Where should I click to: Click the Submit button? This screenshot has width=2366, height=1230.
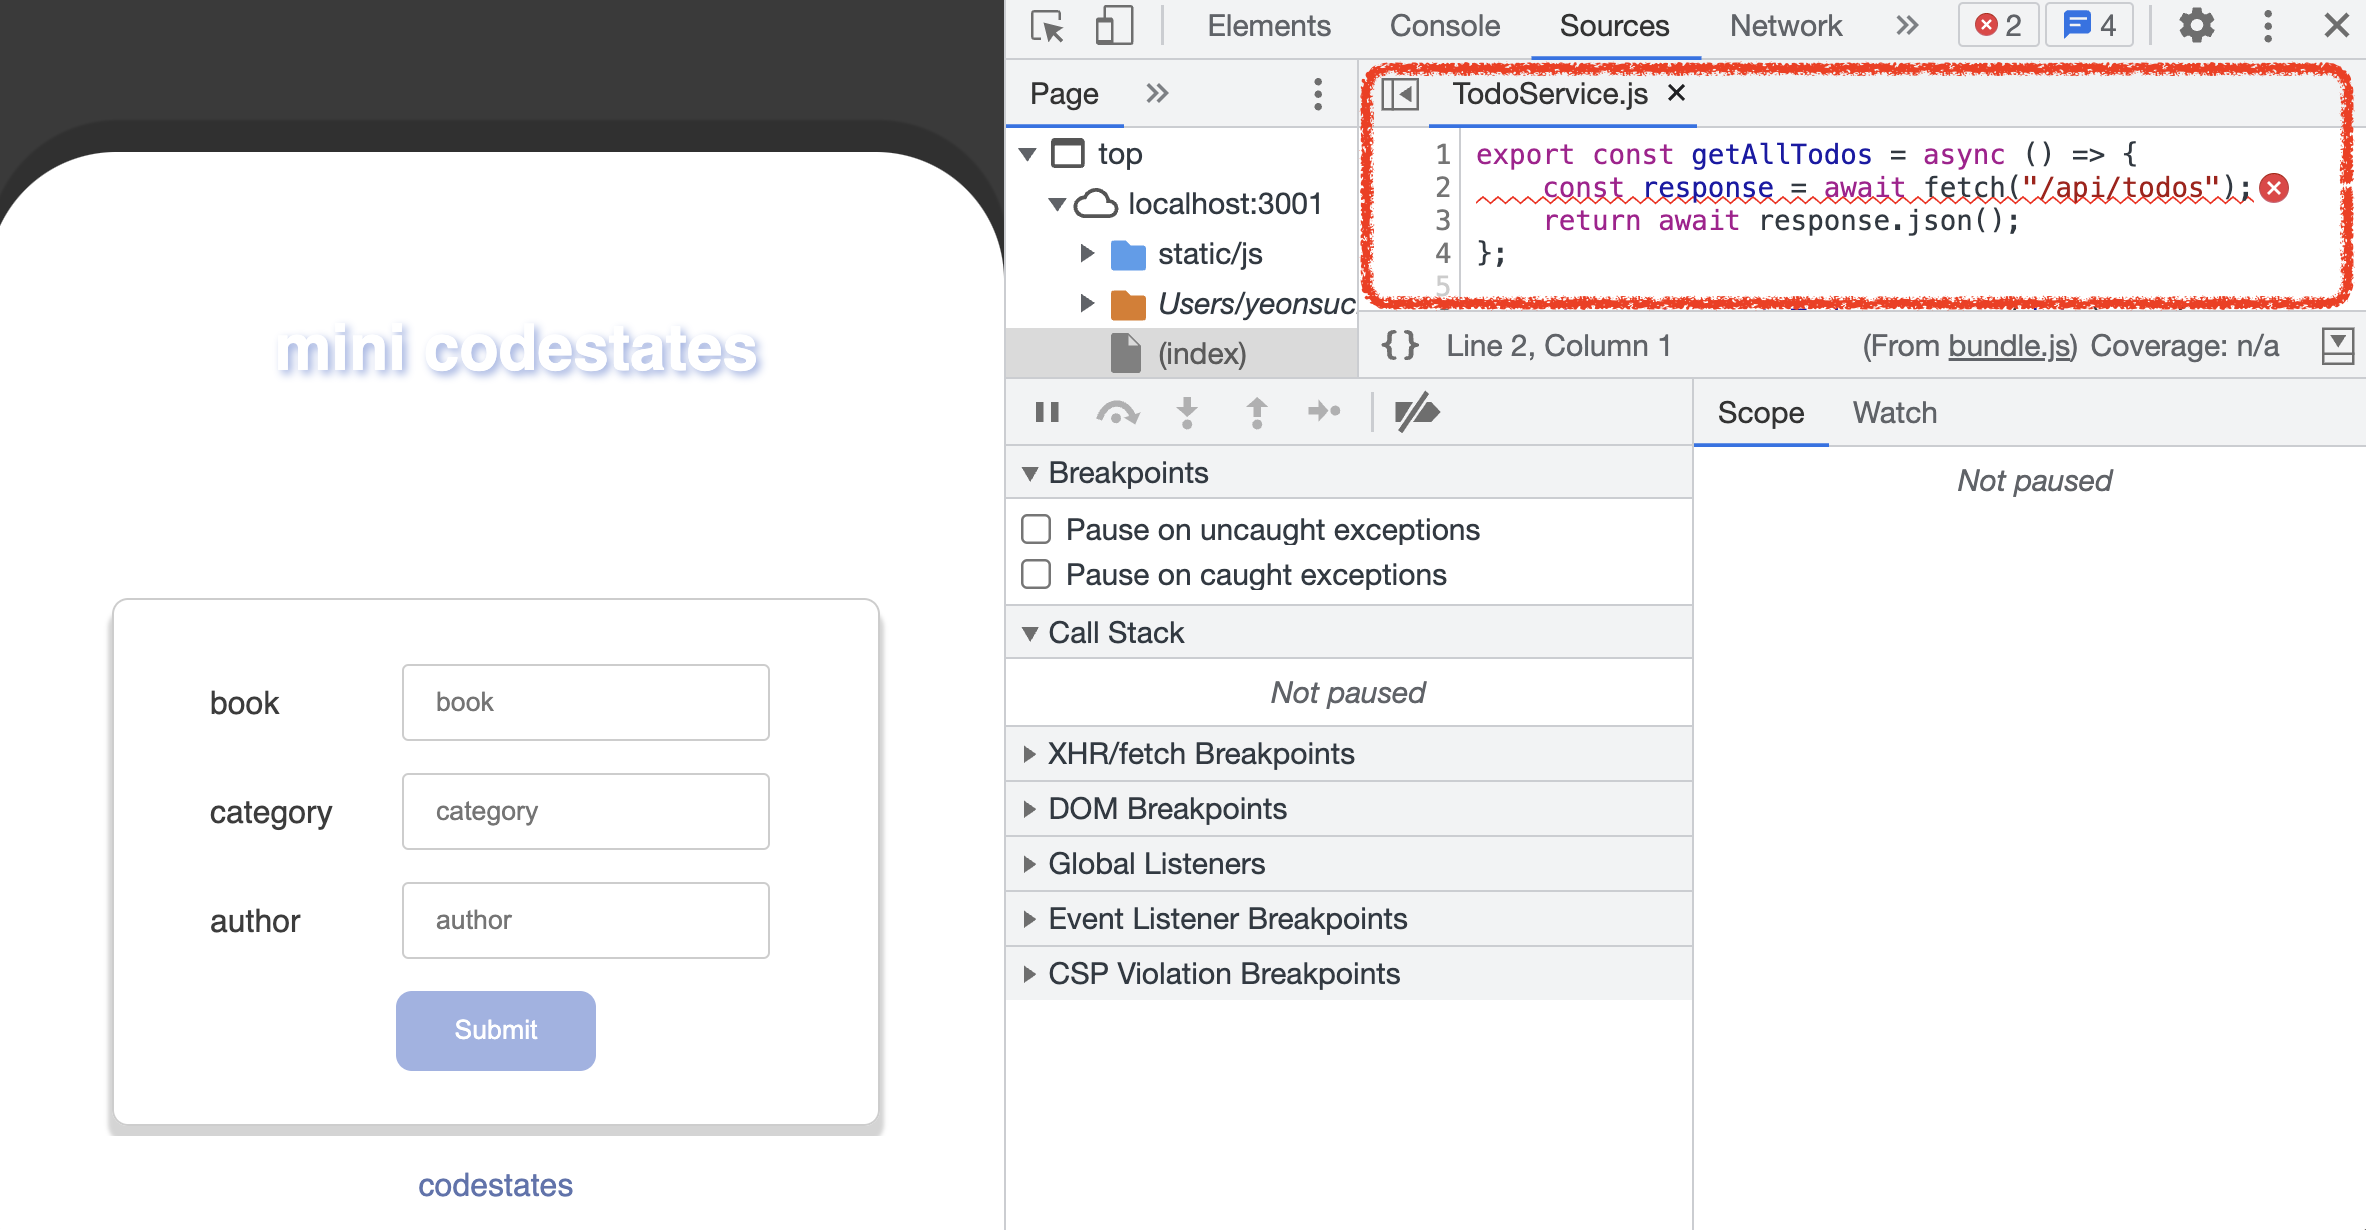point(495,1030)
